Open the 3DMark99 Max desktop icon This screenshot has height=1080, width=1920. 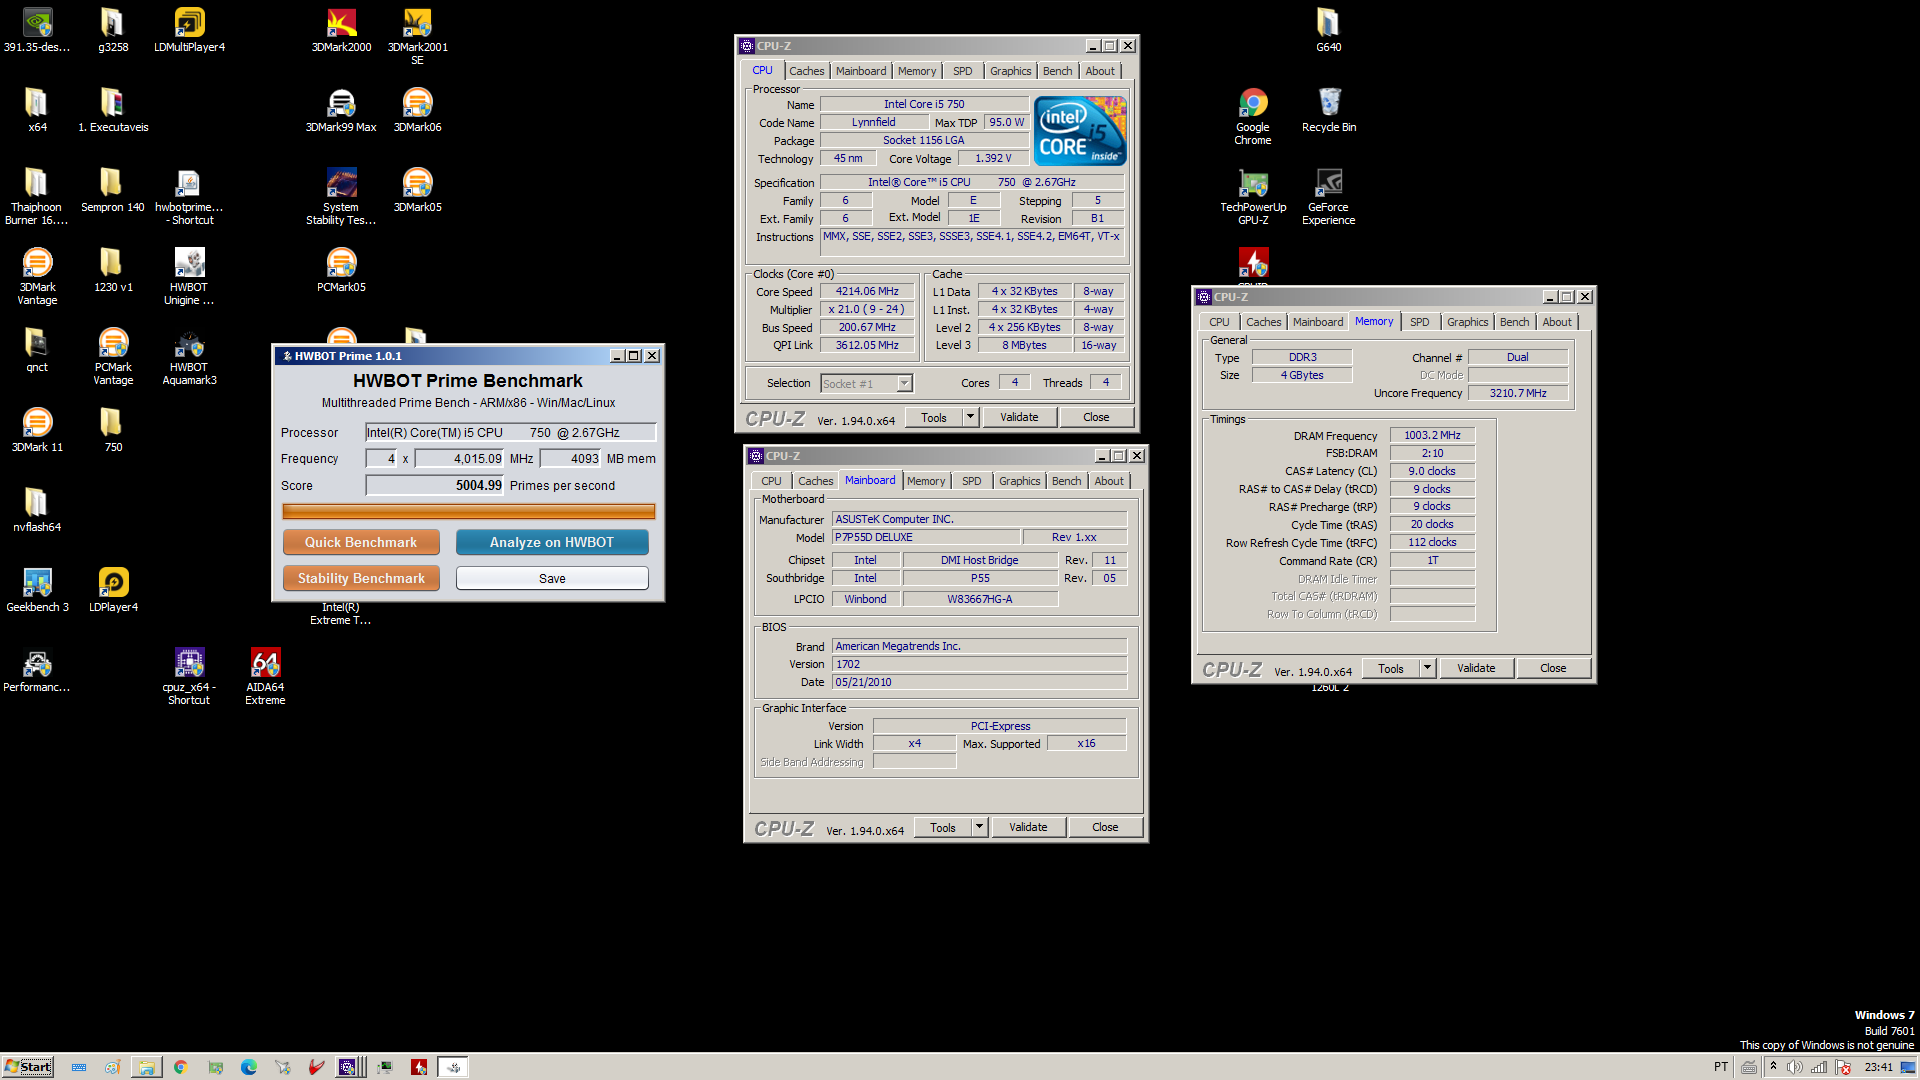pos(341,110)
